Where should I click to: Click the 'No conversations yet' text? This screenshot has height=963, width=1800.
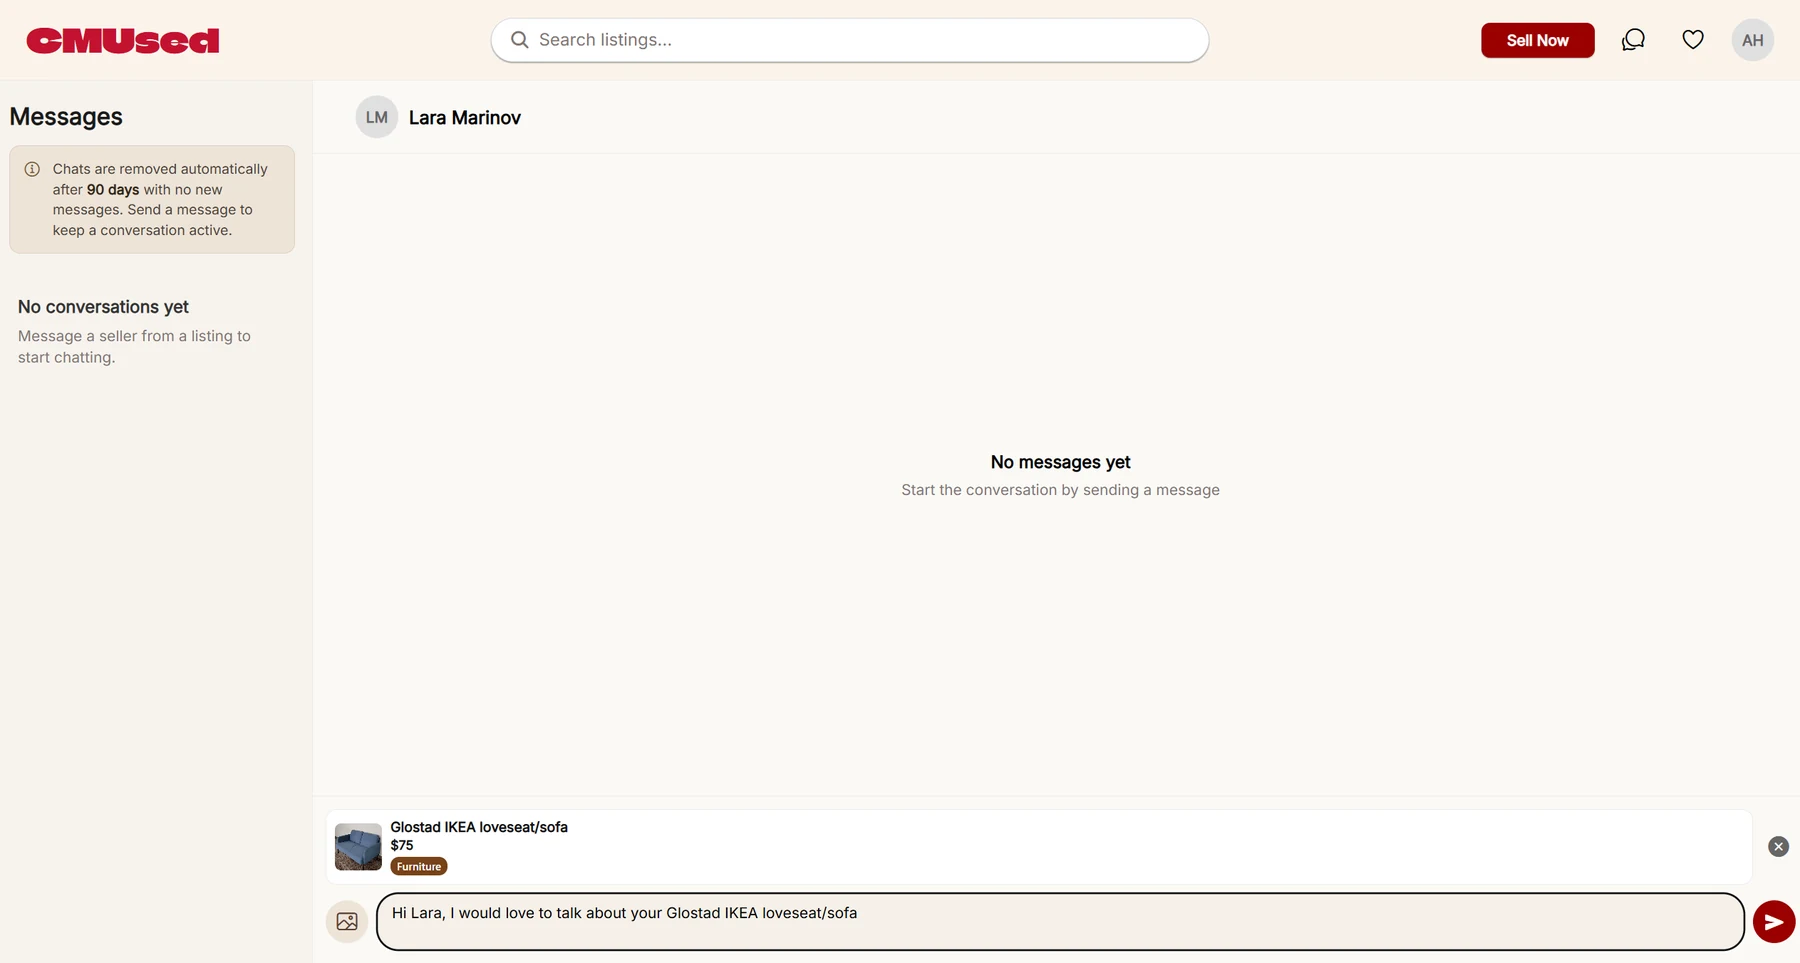click(x=103, y=307)
